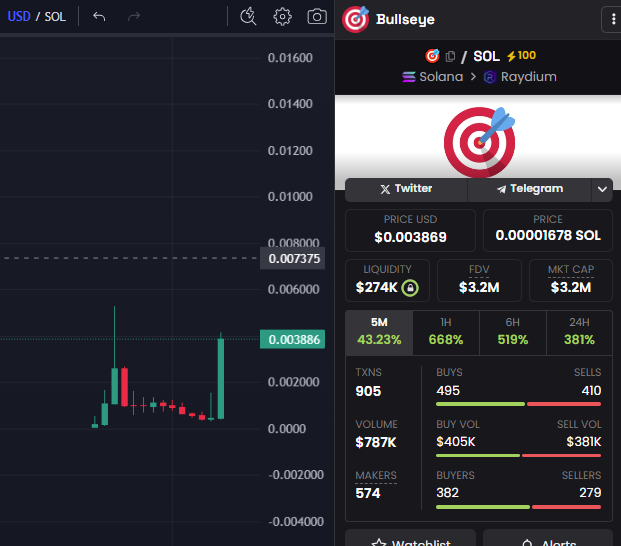
Task: Select the 1H timeframe tab
Action: click(446, 332)
